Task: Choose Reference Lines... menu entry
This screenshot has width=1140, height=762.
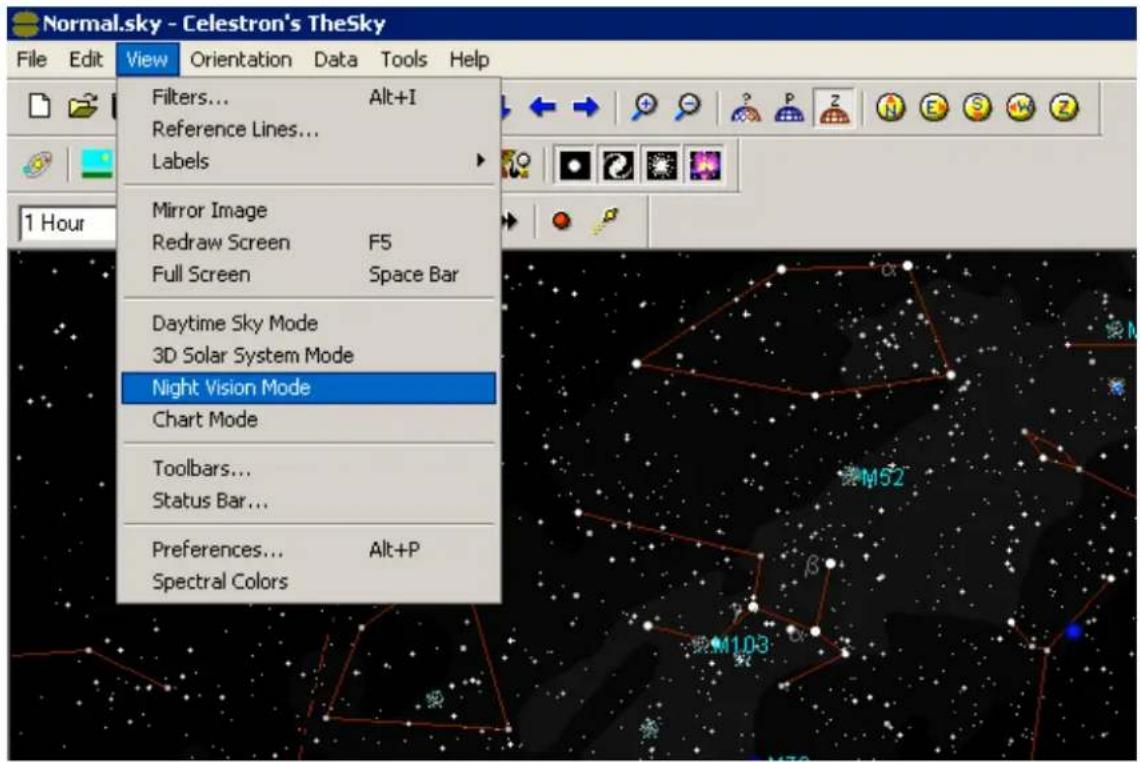Action: click(x=309, y=129)
